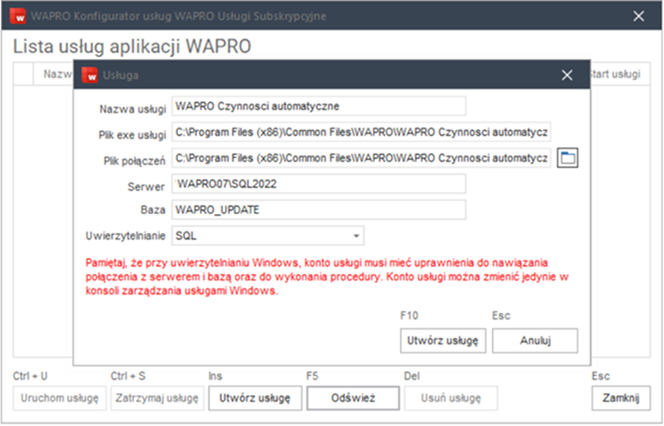Close the window using Zamknij button
Viewport: 664px width, 426px height.
620,398
